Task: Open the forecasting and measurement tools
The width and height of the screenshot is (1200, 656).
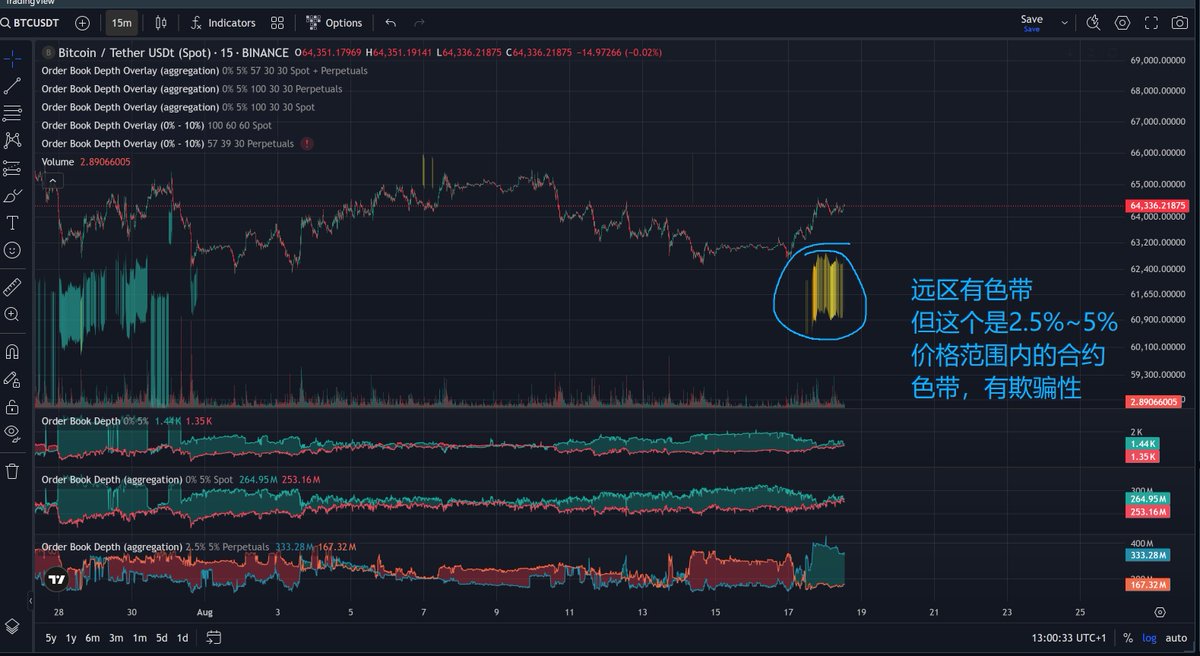Action: 13,168
